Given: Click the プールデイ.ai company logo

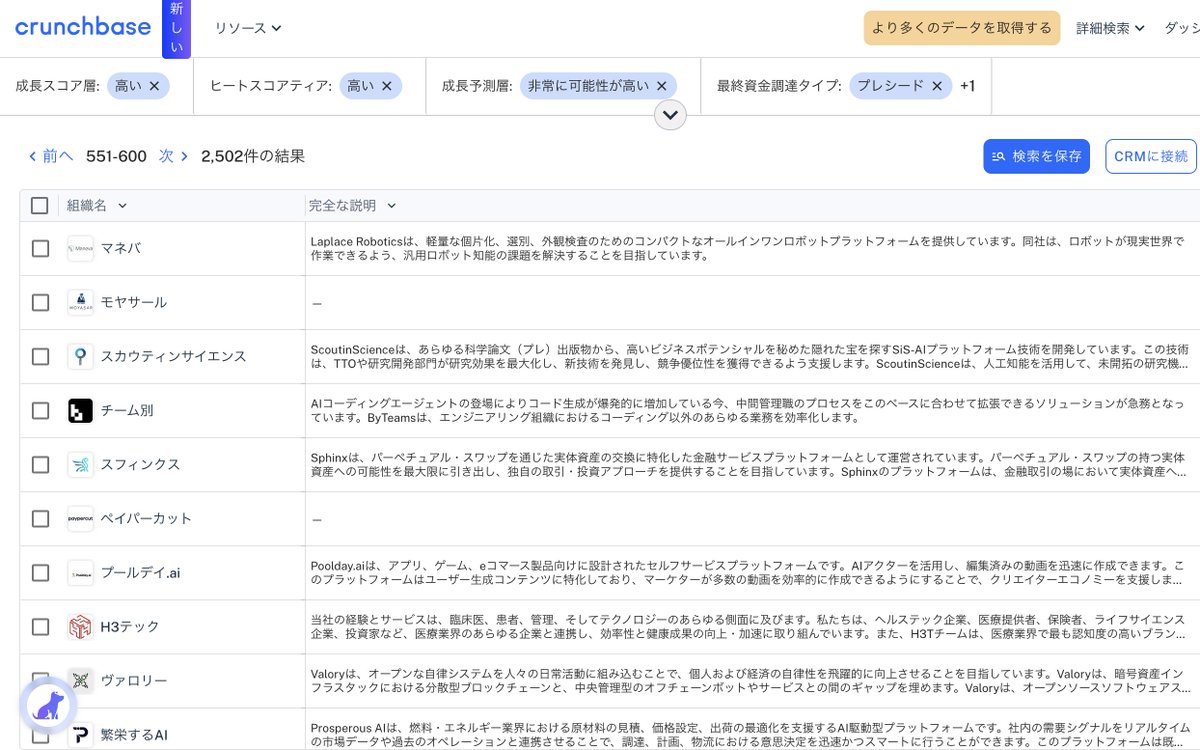Looking at the screenshot, I should [81, 572].
